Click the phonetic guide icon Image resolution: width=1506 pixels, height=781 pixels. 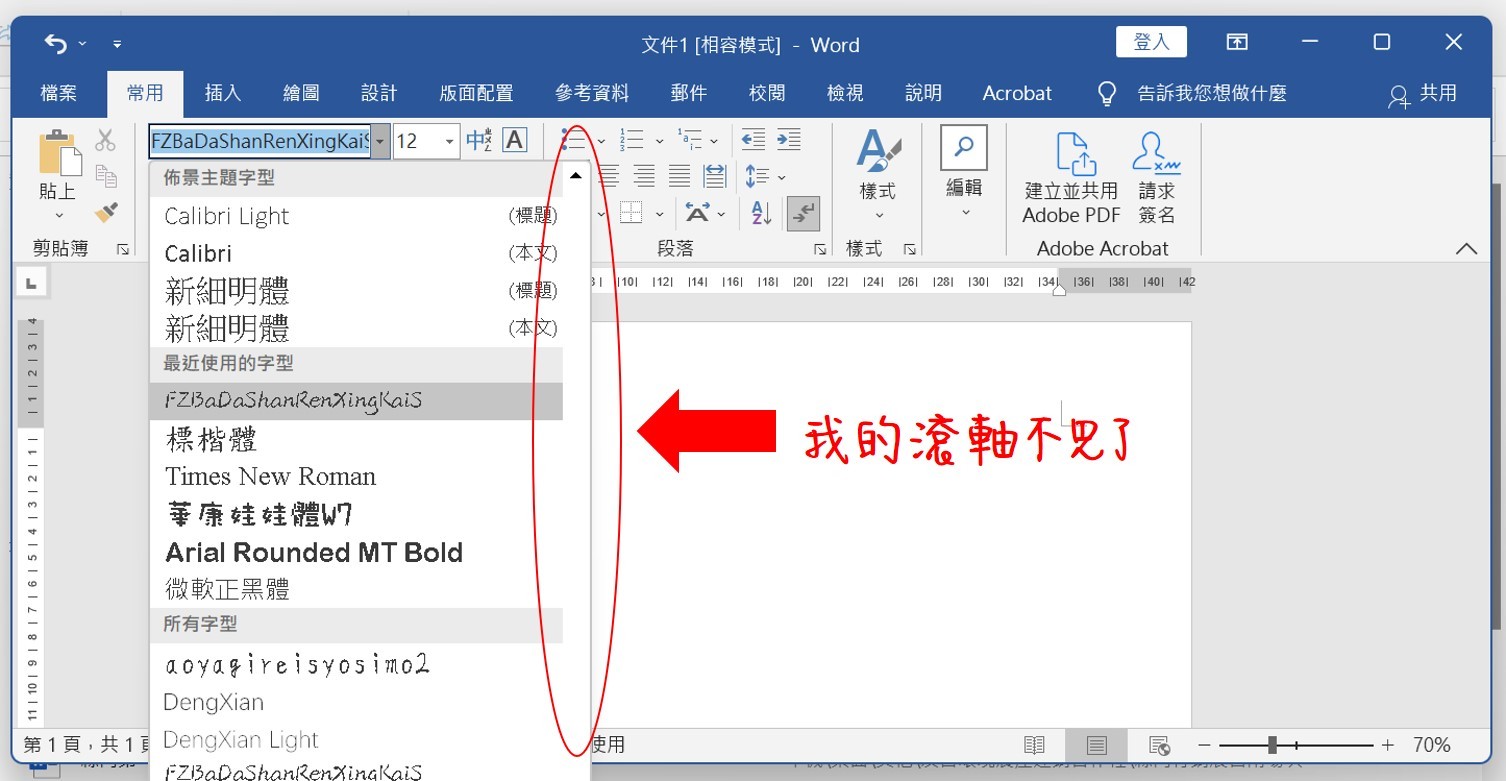pos(479,140)
